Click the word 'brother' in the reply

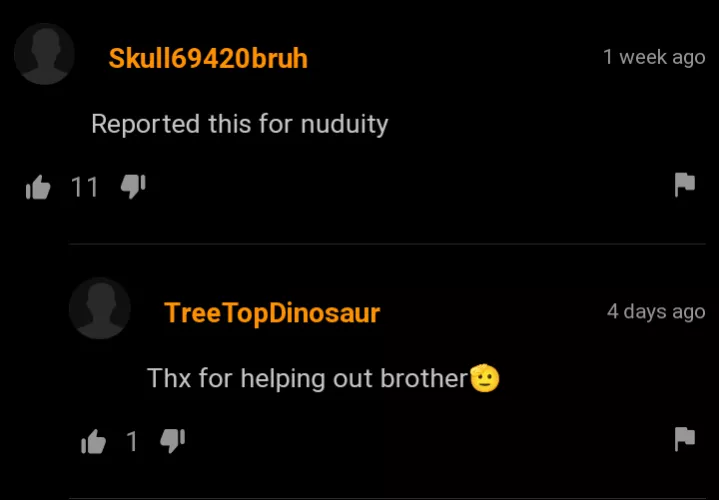pyautogui.click(x=424, y=378)
